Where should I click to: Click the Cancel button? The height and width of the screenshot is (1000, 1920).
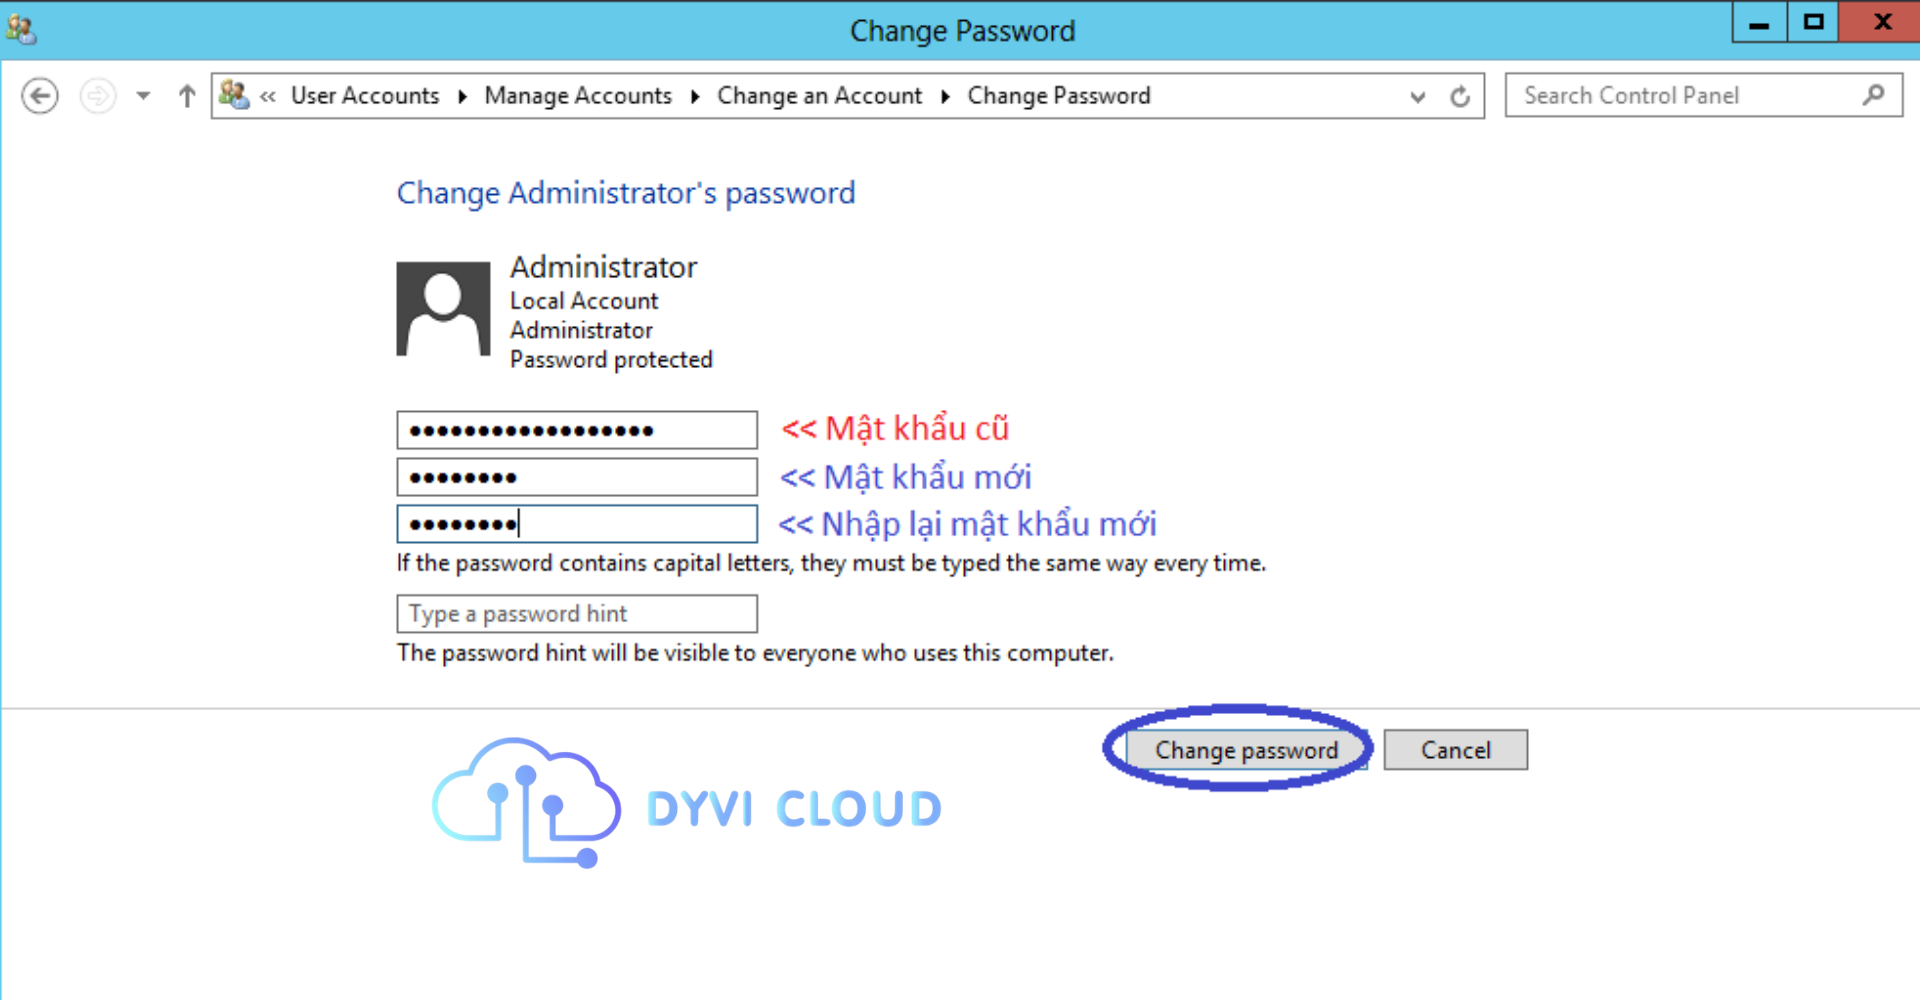tap(1455, 749)
